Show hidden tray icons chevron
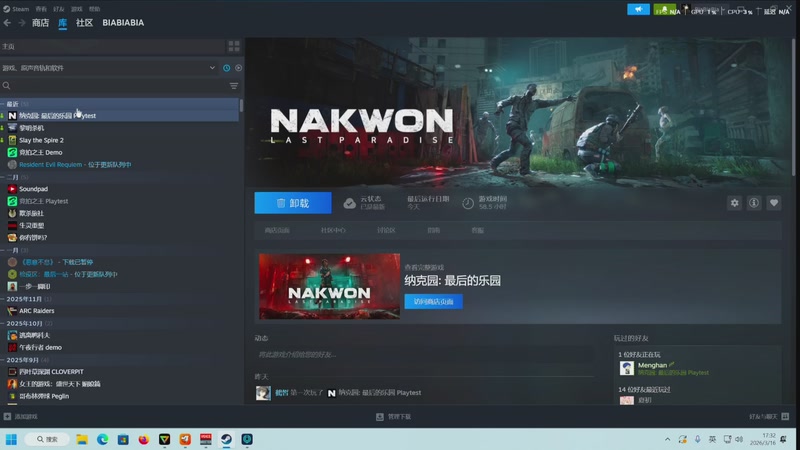This screenshot has height=450, width=800. pos(667,439)
